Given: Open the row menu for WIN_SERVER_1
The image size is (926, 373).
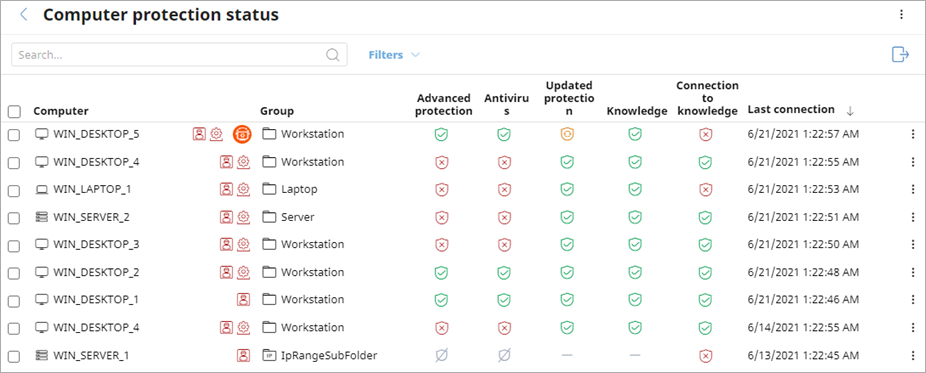Looking at the screenshot, I should tap(912, 355).
